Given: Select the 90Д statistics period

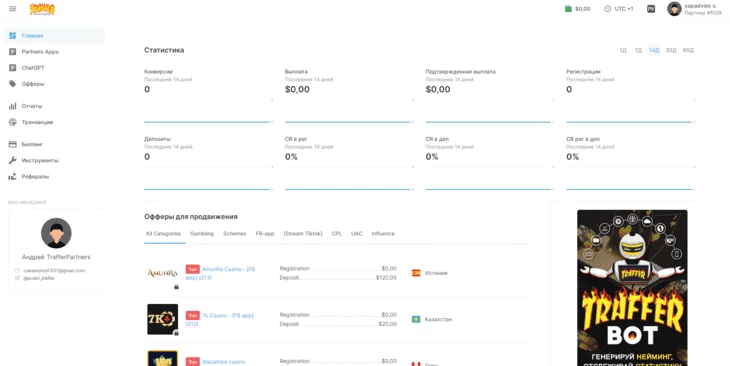Looking at the screenshot, I should coord(688,50).
